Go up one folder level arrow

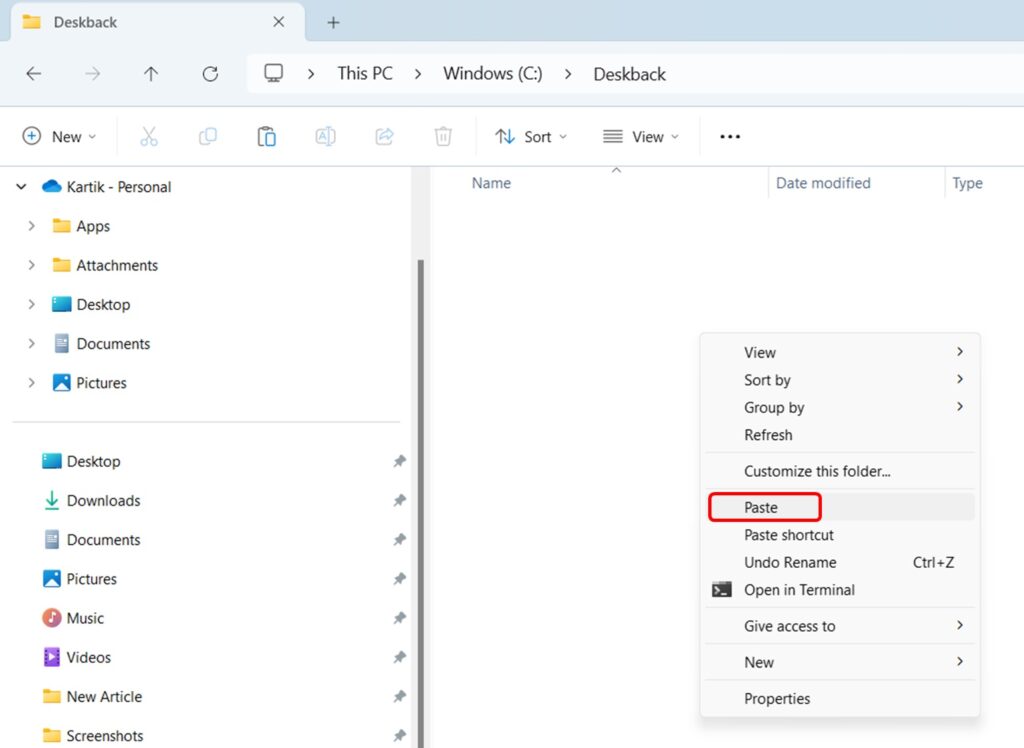[151, 74]
